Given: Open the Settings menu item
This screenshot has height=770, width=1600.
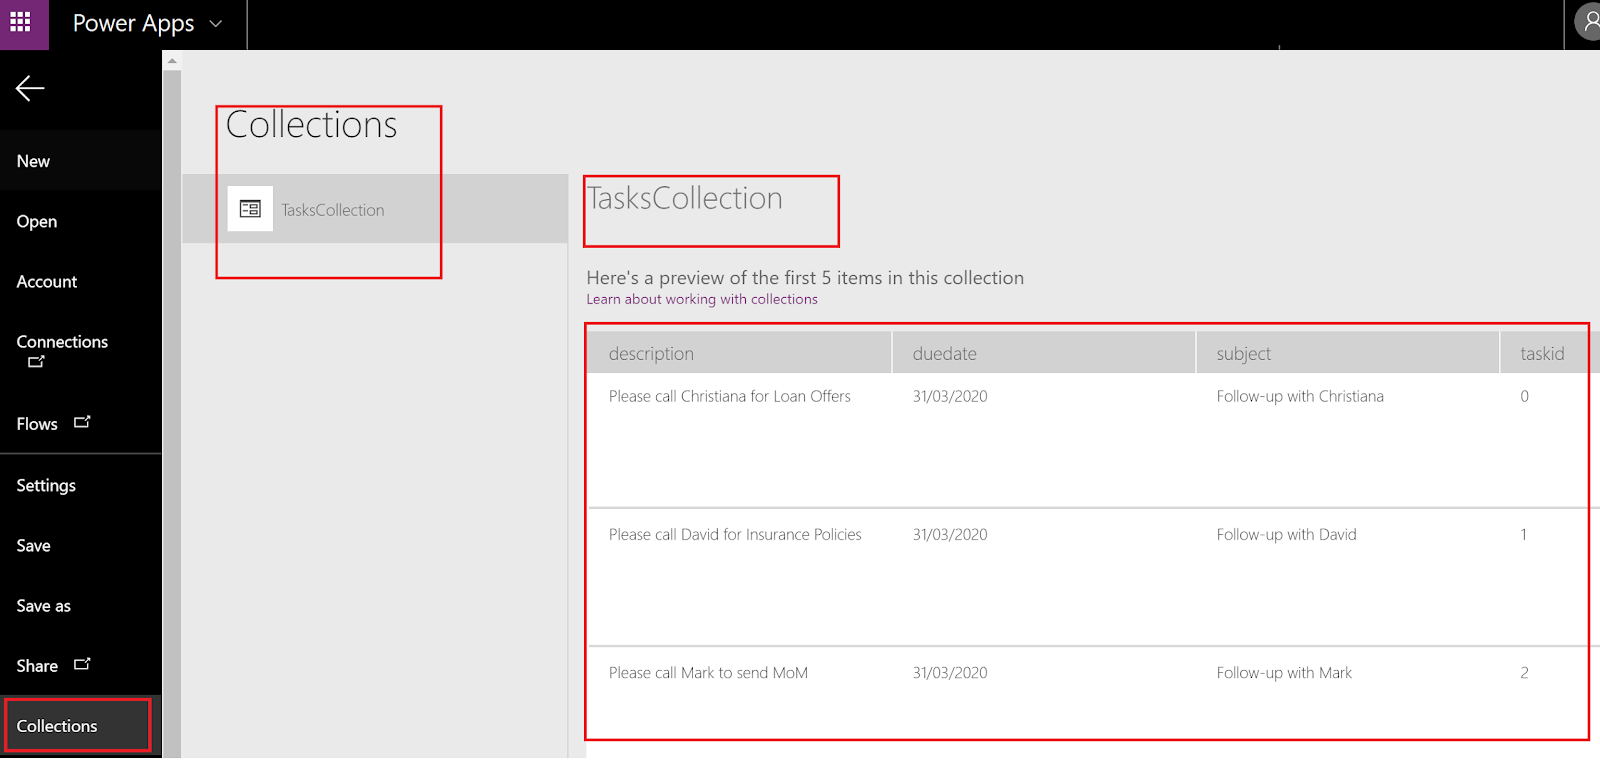Looking at the screenshot, I should click(x=81, y=485).
